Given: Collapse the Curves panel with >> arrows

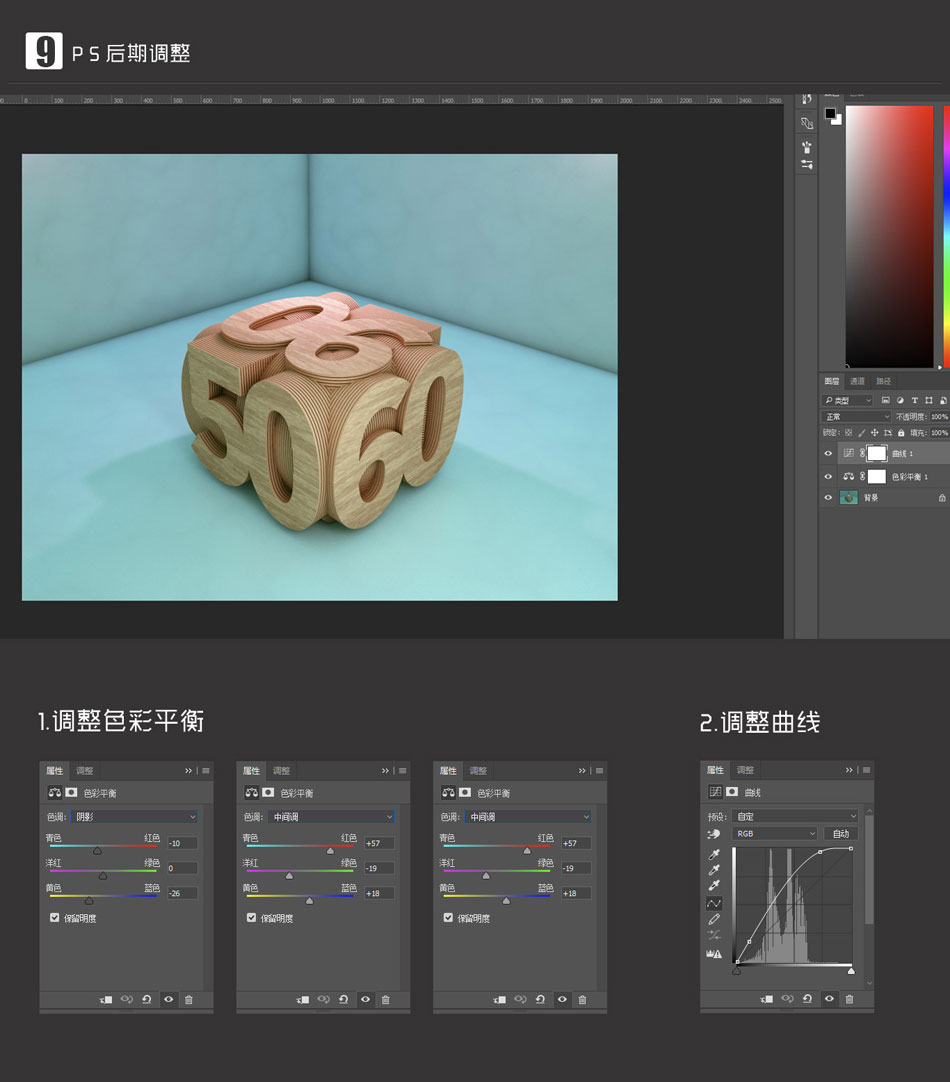Looking at the screenshot, I should 849,770.
